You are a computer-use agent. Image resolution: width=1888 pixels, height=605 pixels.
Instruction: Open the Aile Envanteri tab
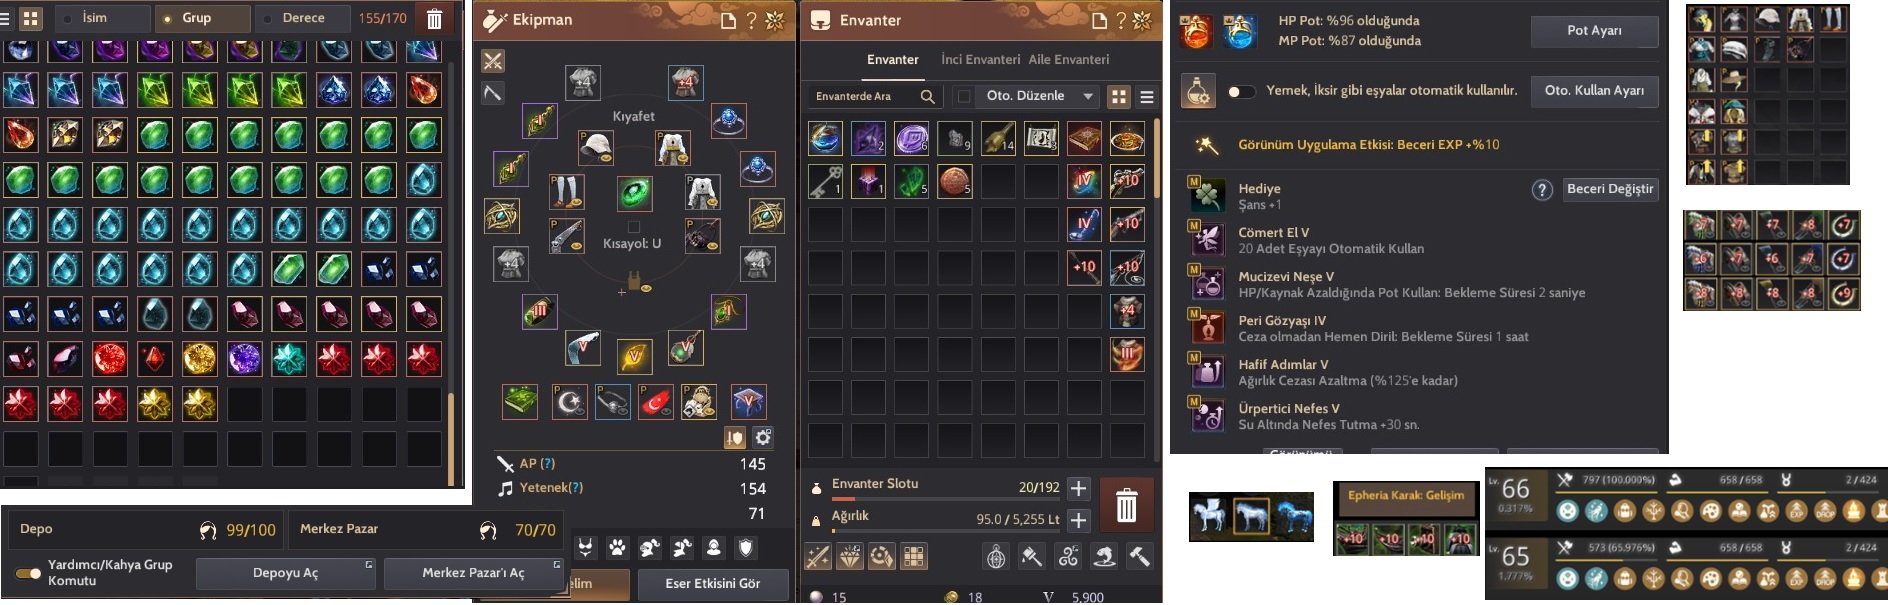tap(1068, 60)
